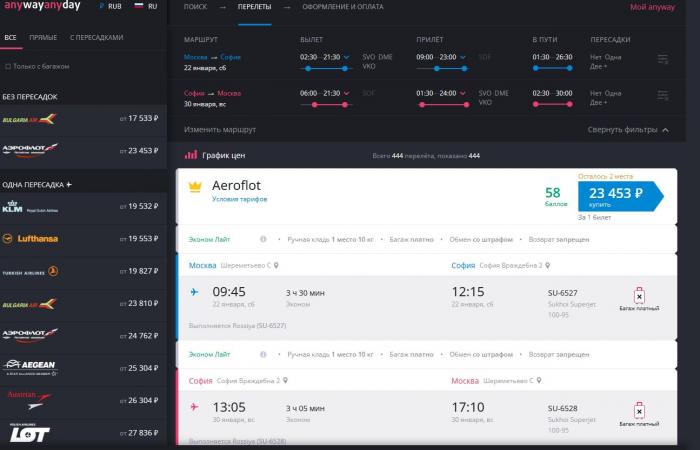Click Изменить маршрут link
This screenshot has width=700, height=450.
click(220, 129)
